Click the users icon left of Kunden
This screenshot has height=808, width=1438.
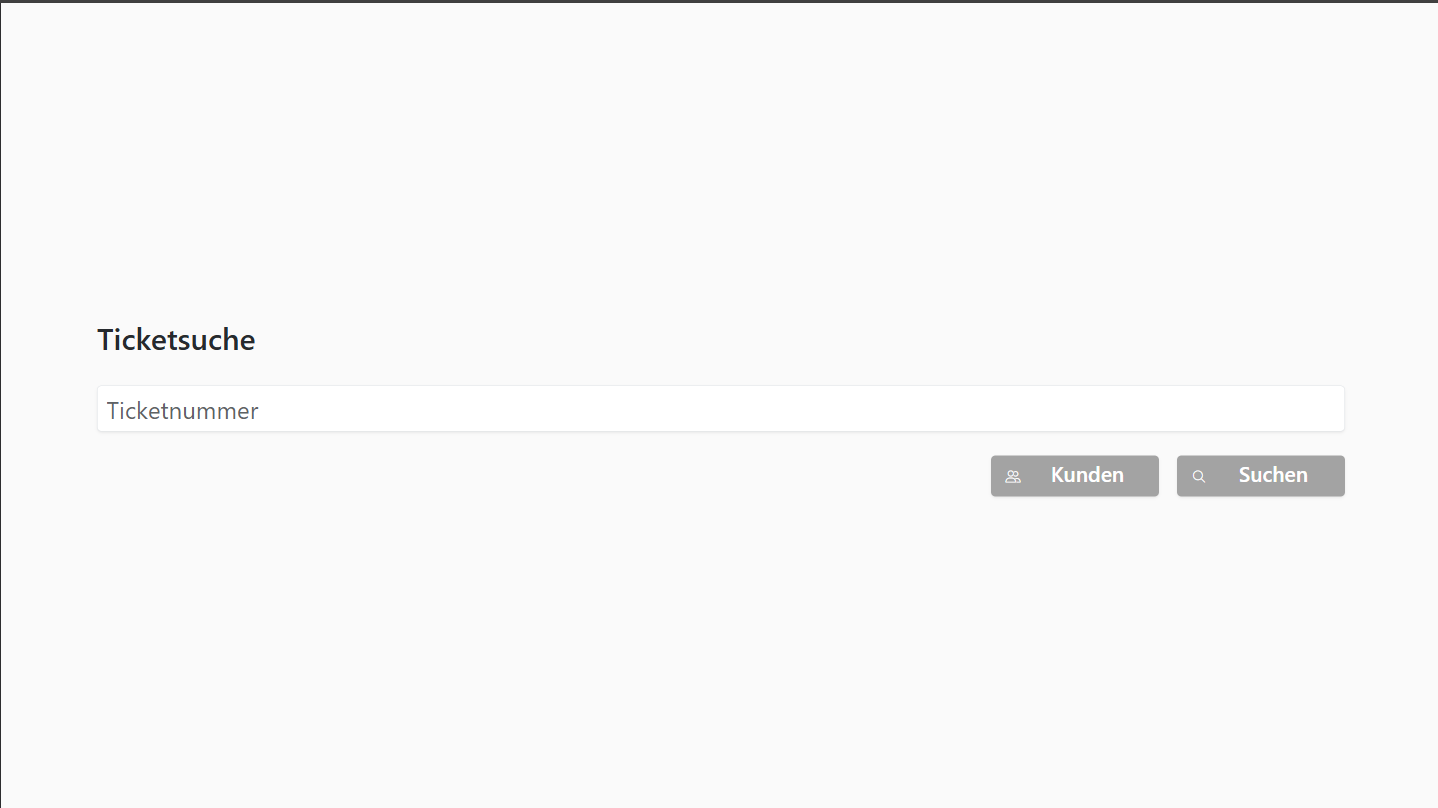tap(1013, 476)
